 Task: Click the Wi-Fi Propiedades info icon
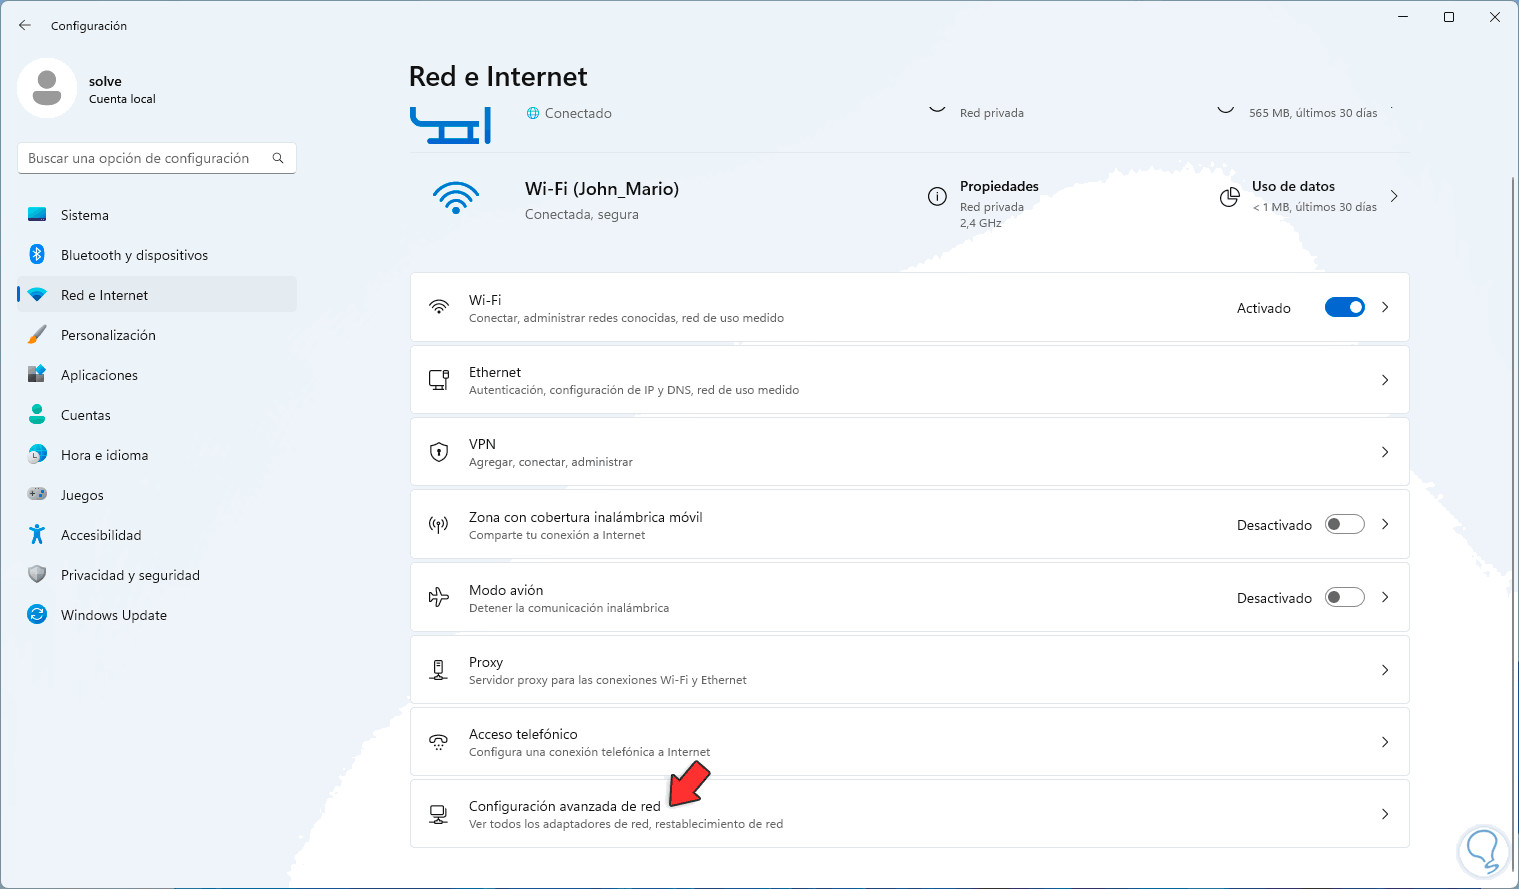click(x=937, y=197)
